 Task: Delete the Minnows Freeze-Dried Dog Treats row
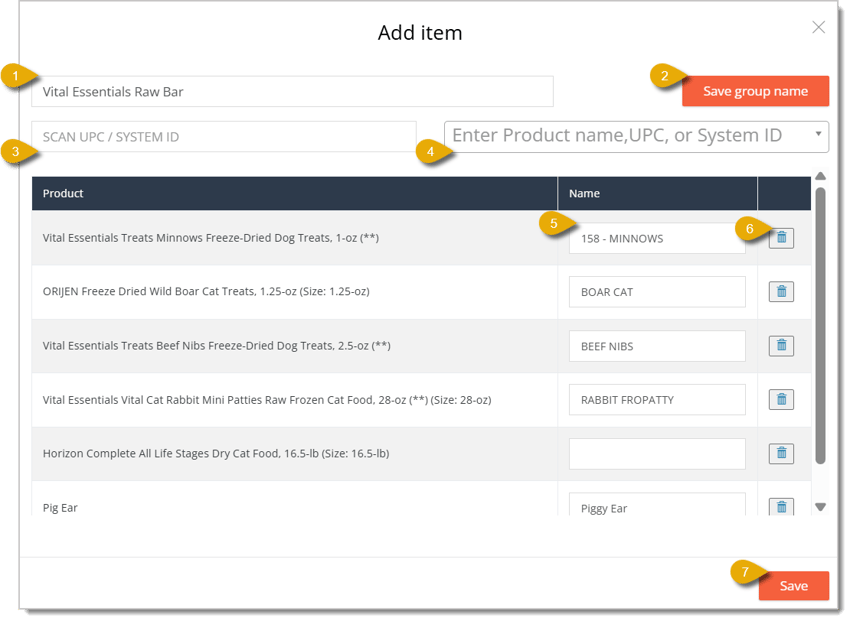click(781, 238)
